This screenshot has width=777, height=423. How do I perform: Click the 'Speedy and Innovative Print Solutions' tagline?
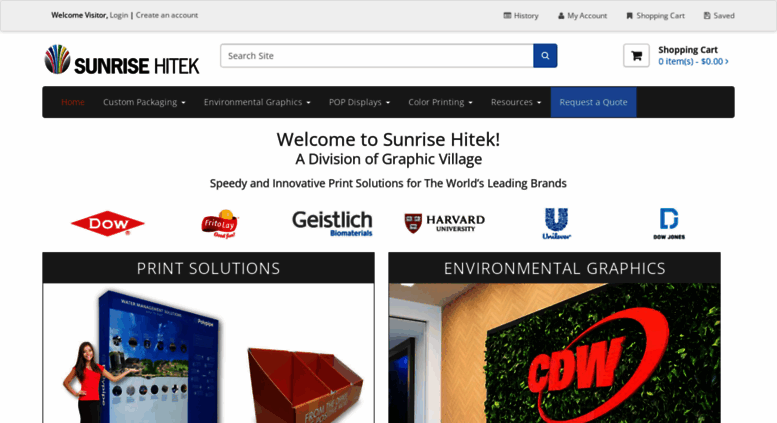click(x=388, y=183)
